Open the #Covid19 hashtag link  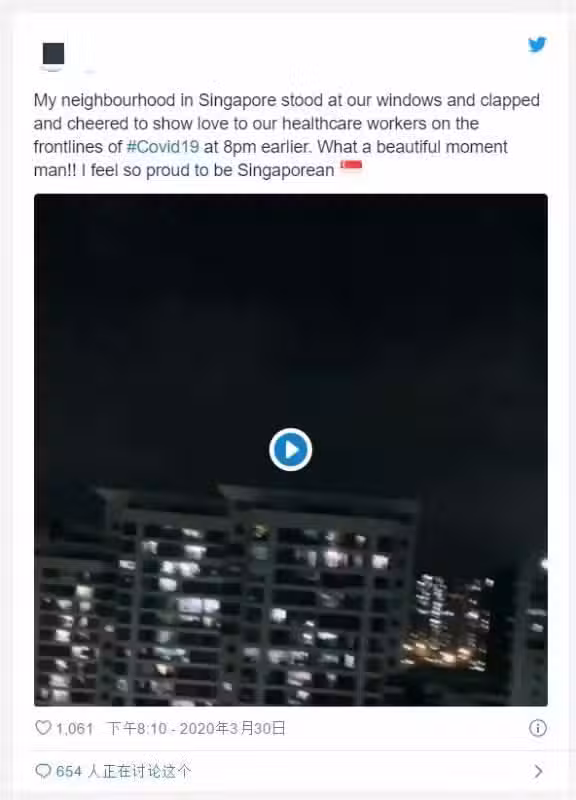point(162,147)
